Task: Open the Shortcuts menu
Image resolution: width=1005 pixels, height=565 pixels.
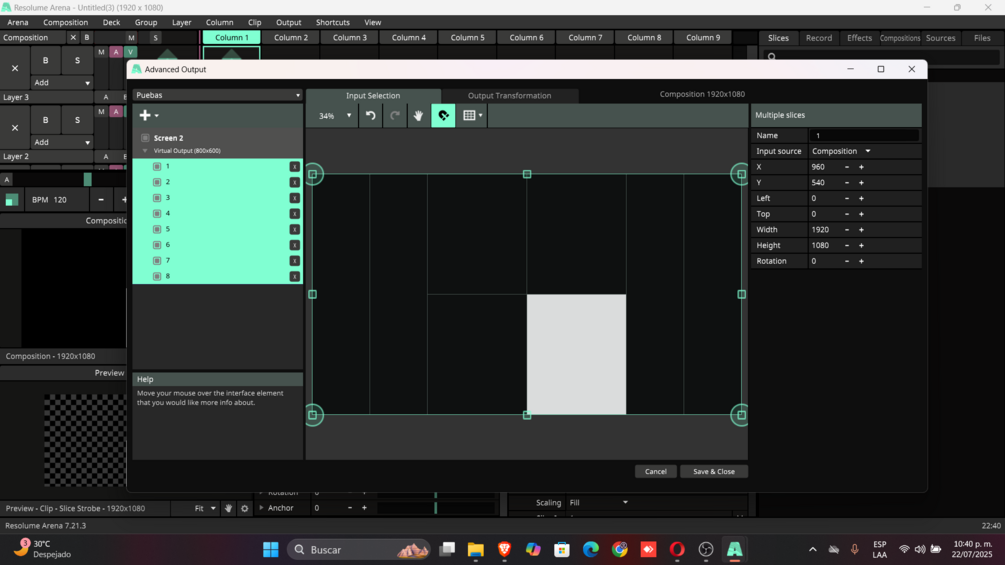Action: tap(333, 22)
